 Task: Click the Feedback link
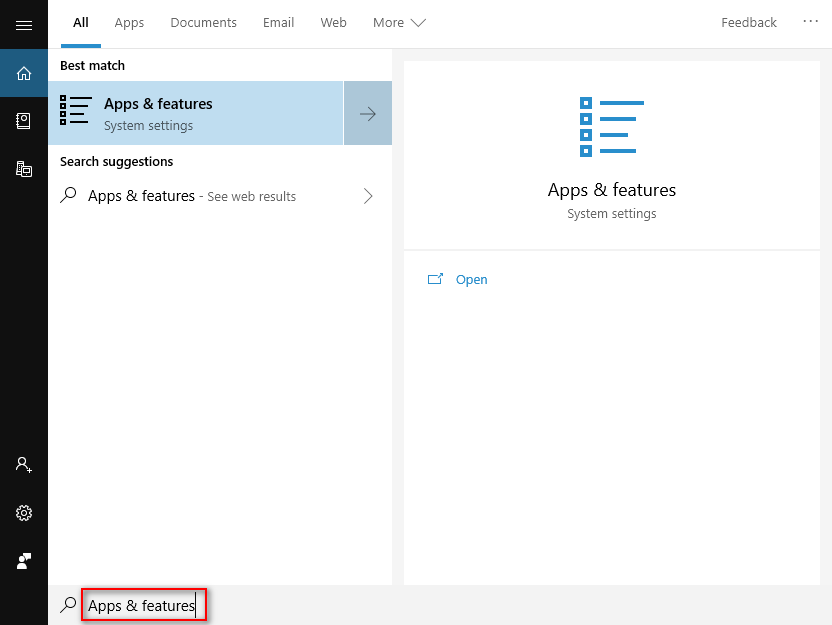tap(749, 23)
